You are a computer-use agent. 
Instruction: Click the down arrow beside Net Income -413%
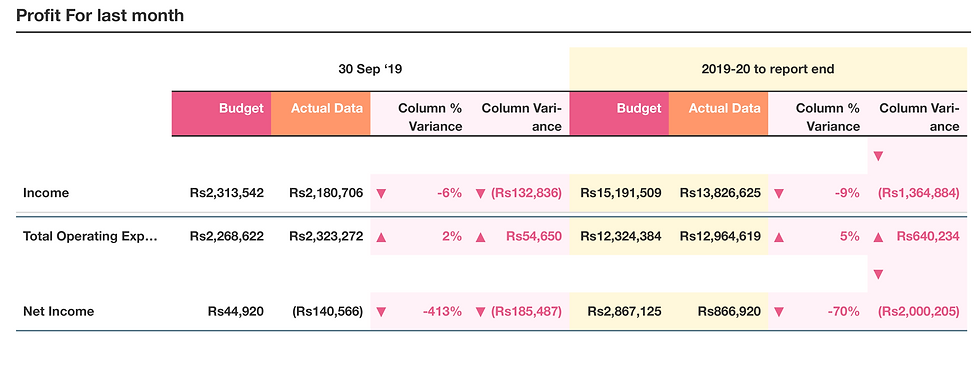381,311
